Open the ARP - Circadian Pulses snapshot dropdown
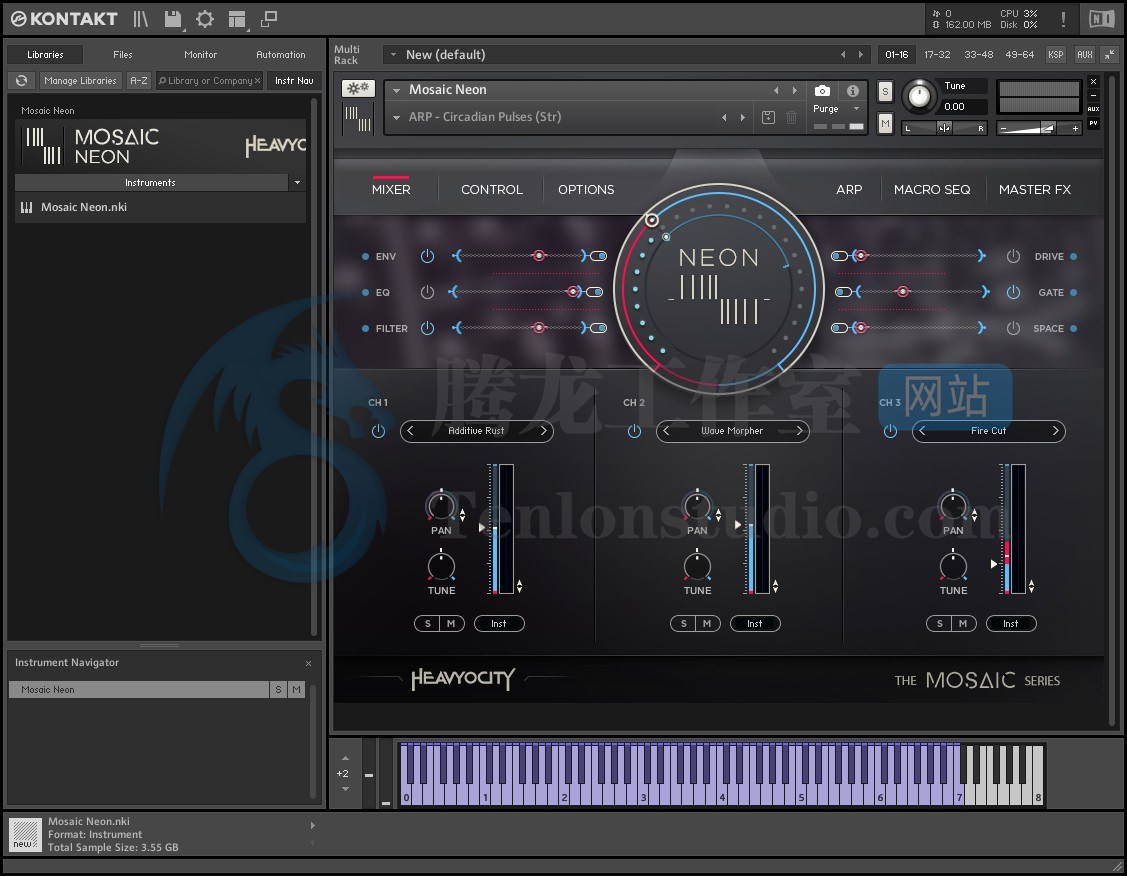Viewport: 1127px width, 876px height. click(x=396, y=117)
